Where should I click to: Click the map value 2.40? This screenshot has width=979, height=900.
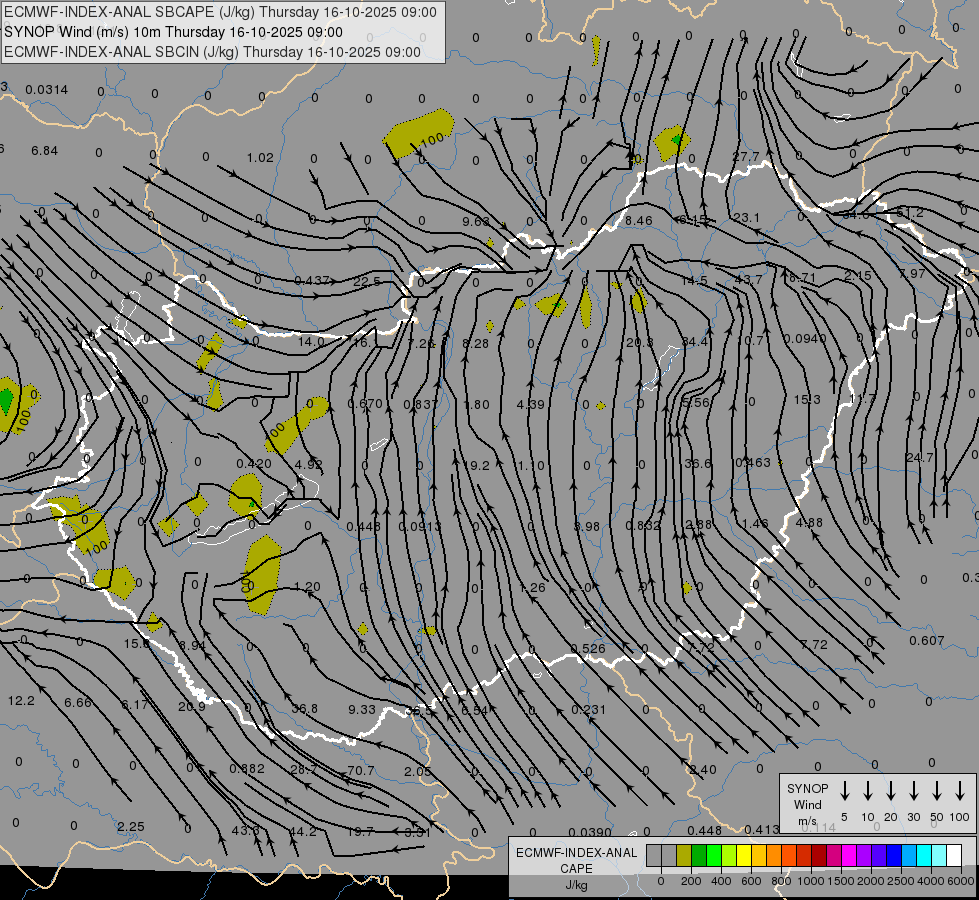tap(703, 769)
